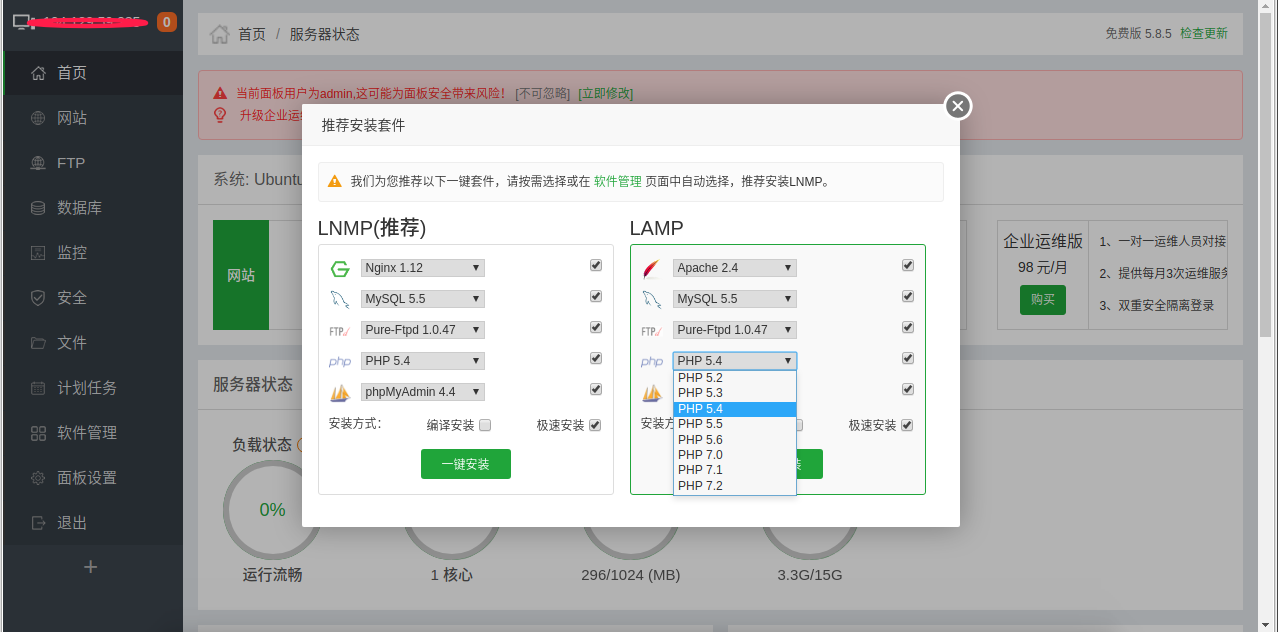
Task: Uncheck the MySQL 5.5 checkbox in LAMP
Action: point(908,297)
